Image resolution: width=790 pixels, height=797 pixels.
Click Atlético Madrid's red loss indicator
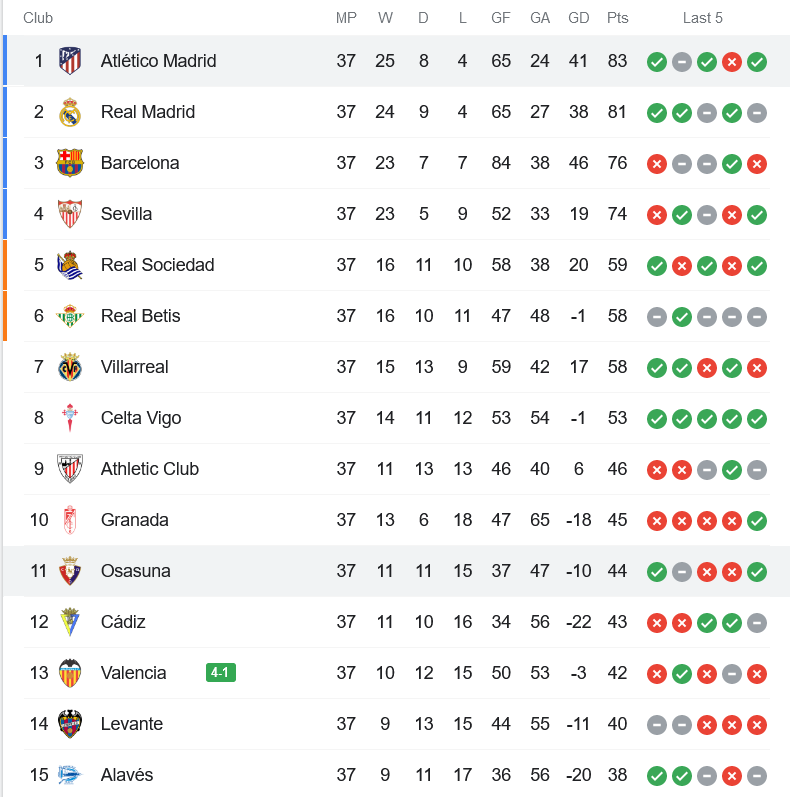pos(732,62)
